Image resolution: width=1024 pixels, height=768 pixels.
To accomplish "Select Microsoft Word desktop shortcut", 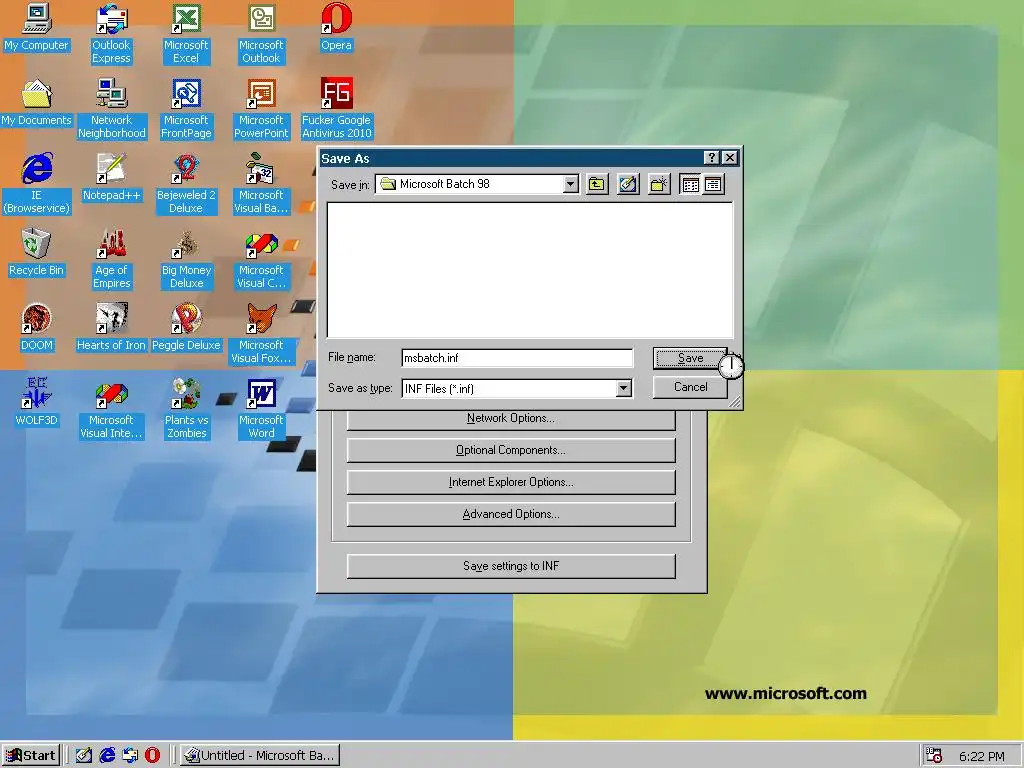I will (x=261, y=409).
